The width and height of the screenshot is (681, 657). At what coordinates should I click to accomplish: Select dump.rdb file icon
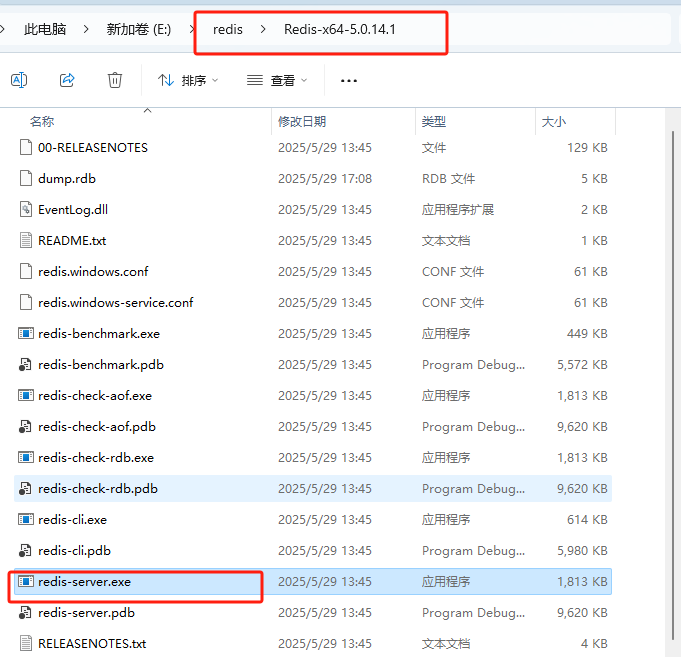(x=26, y=178)
